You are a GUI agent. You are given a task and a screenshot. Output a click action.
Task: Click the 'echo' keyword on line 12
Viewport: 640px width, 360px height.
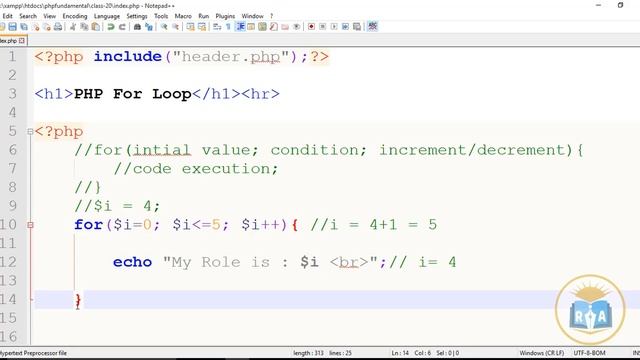coord(132,262)
